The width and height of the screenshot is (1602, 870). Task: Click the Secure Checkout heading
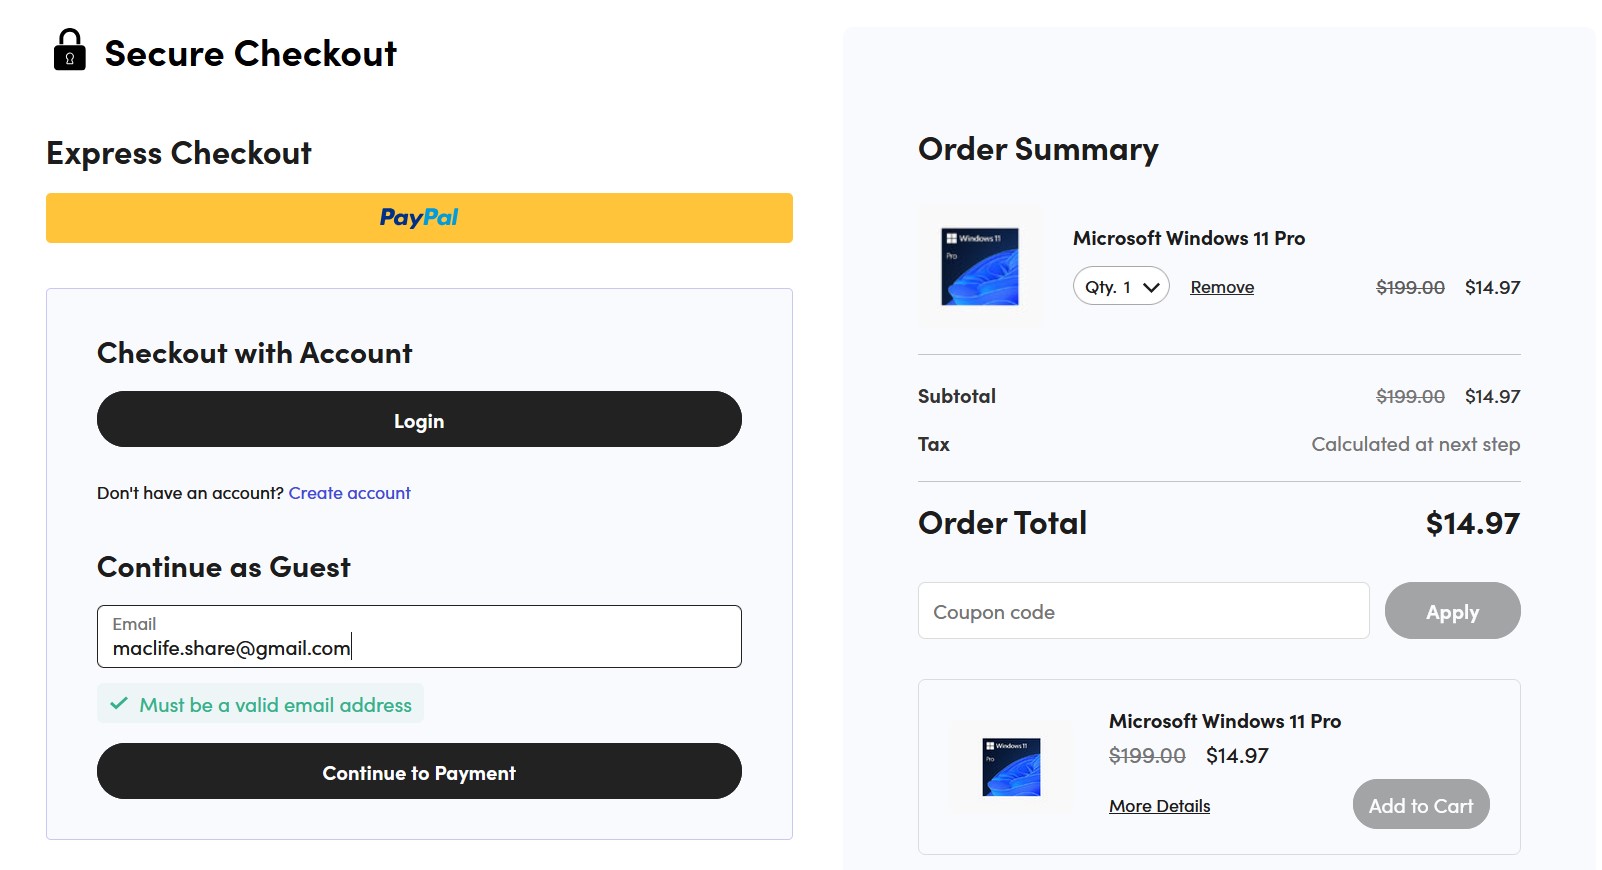(x=250, y=54)
